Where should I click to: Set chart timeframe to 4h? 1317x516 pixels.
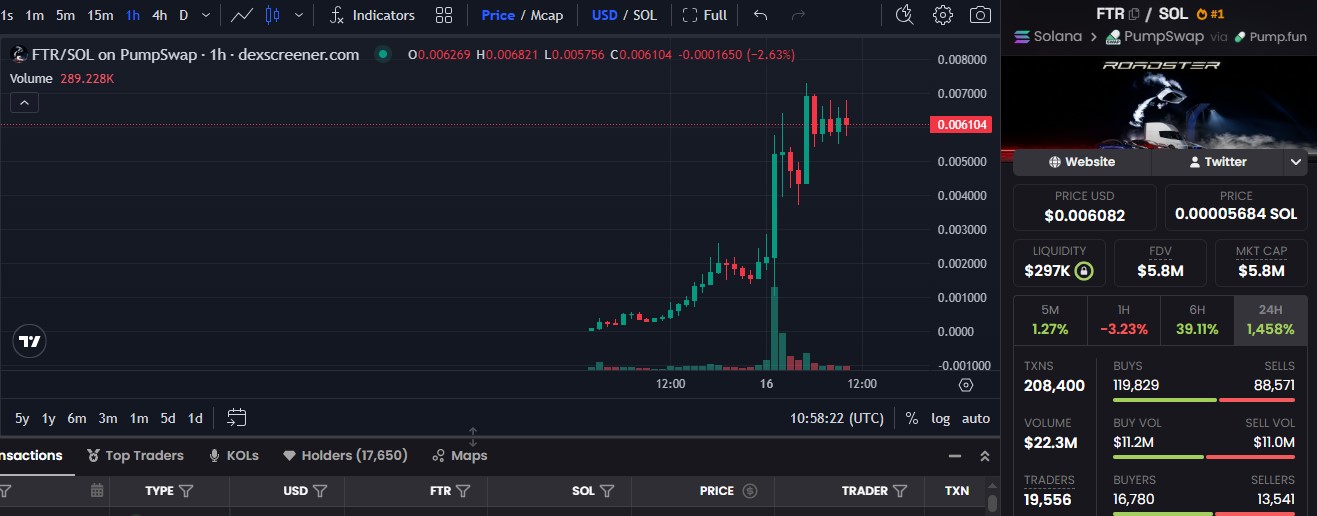(159, 15)
